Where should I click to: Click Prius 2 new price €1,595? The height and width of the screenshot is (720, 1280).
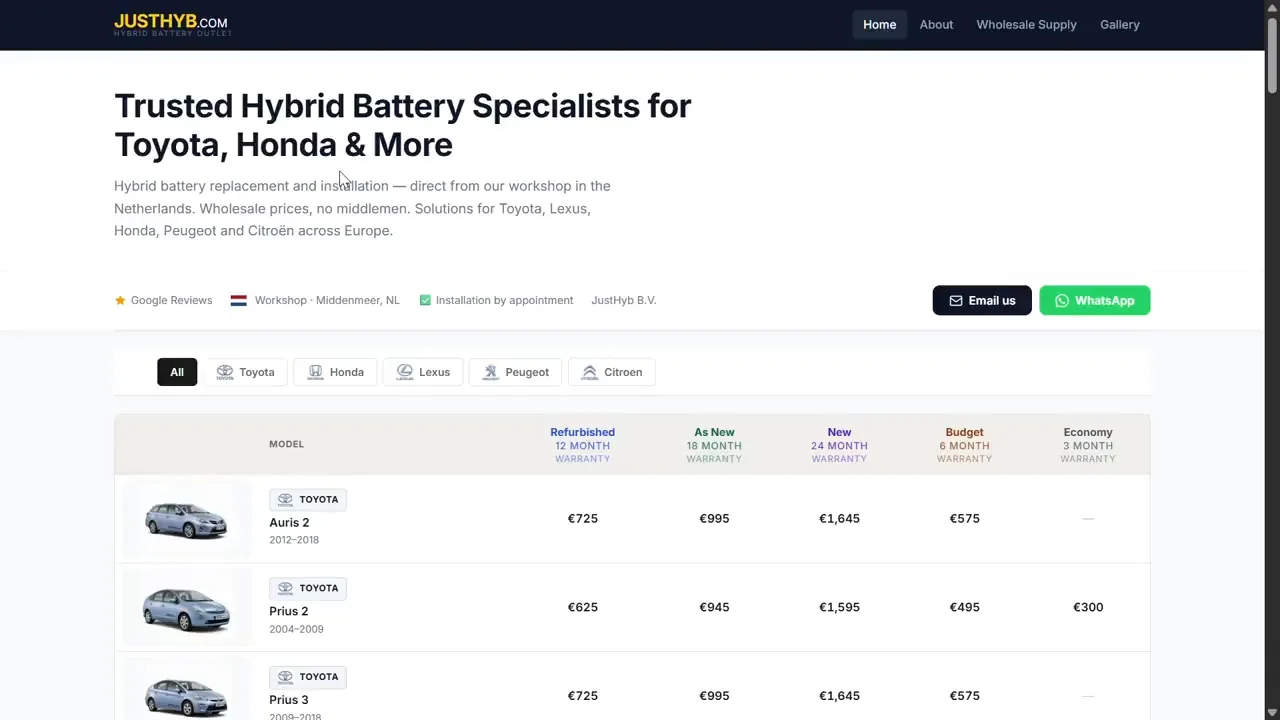pos(839,607)
